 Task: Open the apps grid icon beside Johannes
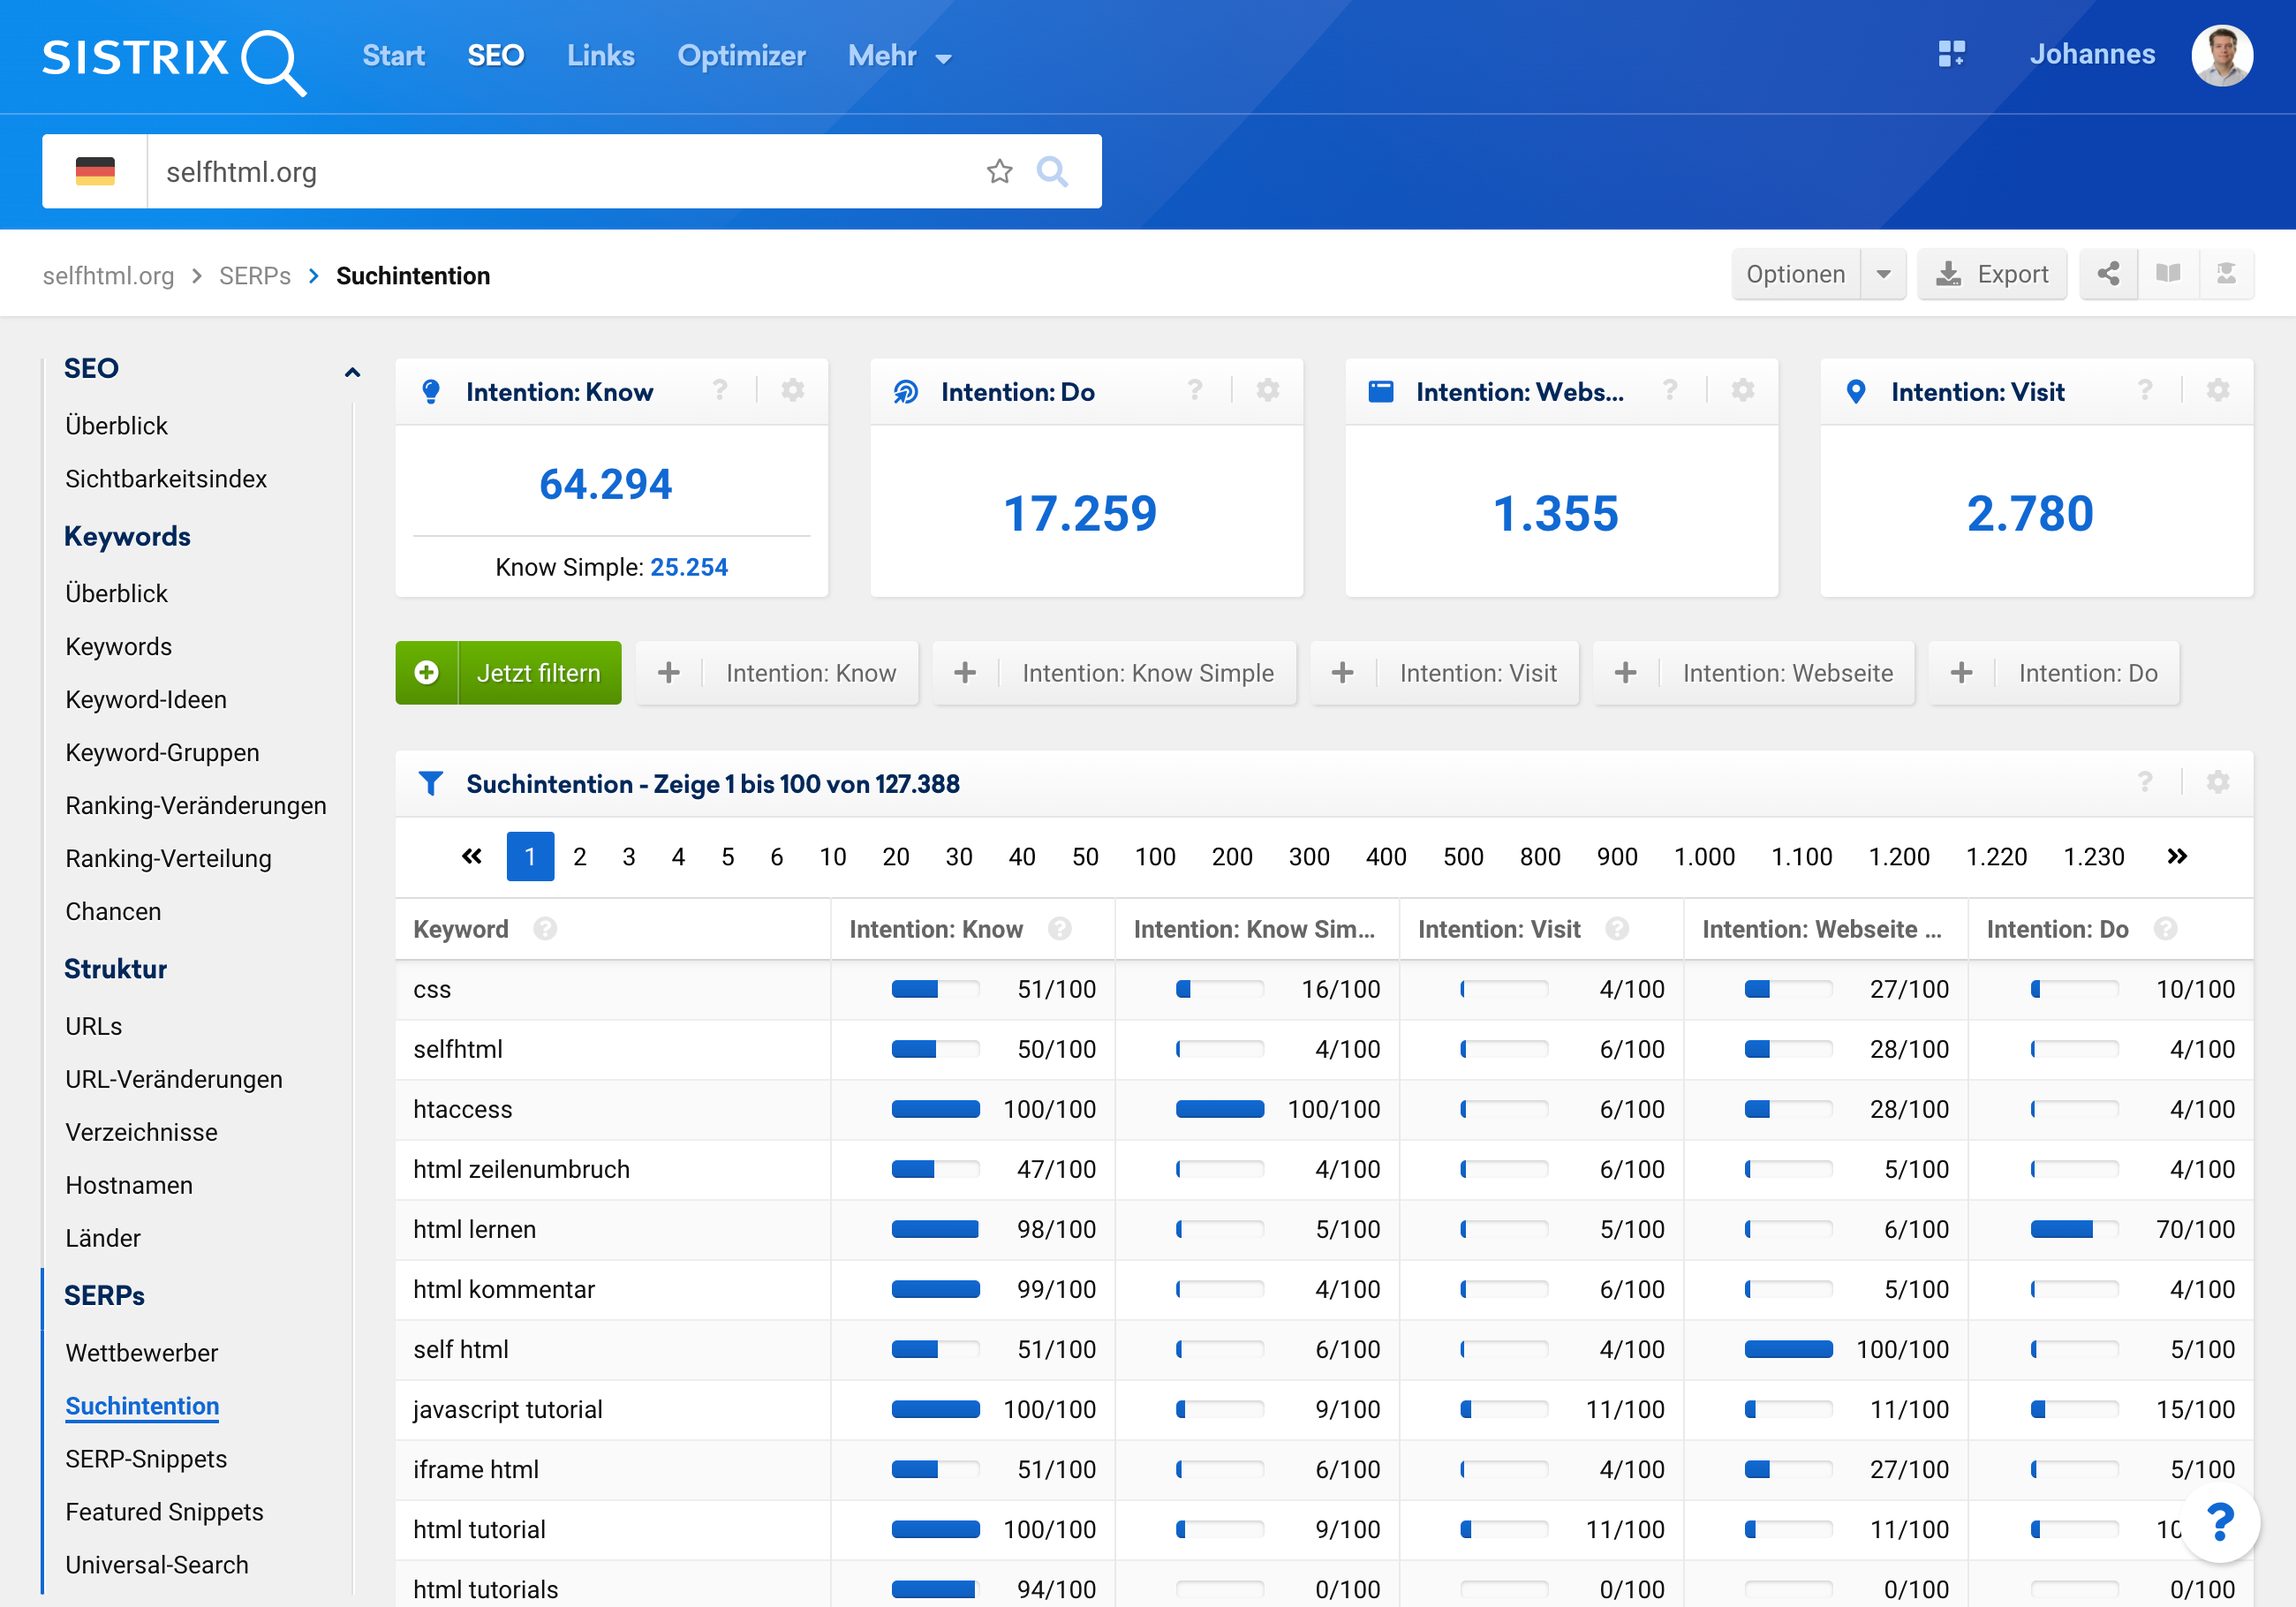click(1951, 54)
